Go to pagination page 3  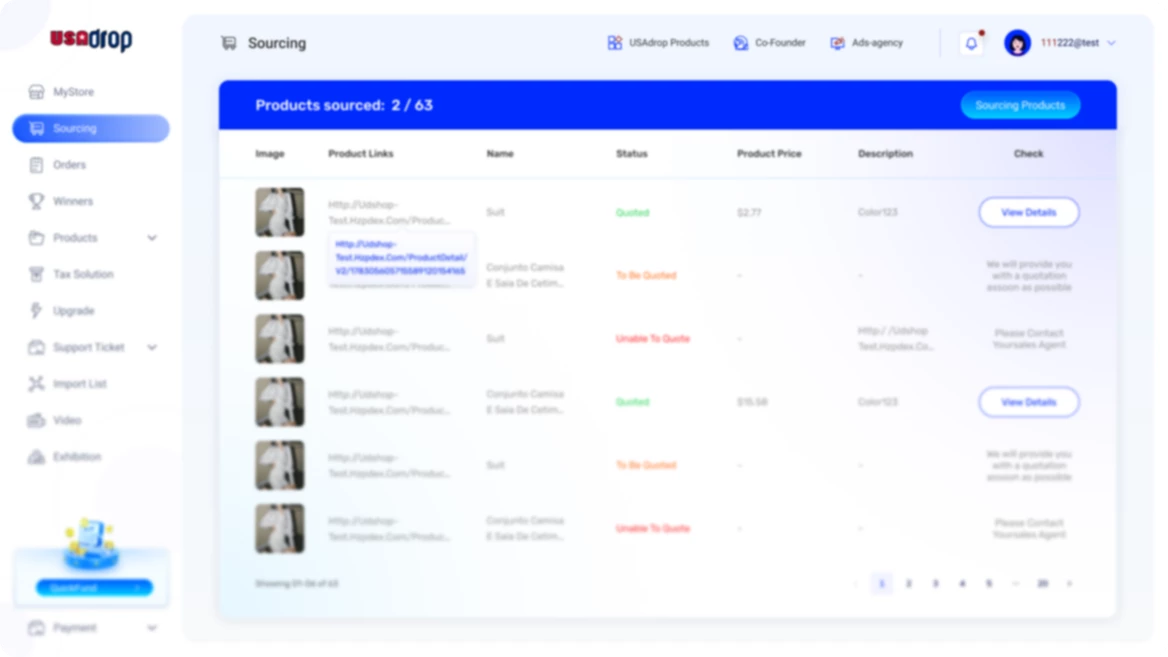935,582
